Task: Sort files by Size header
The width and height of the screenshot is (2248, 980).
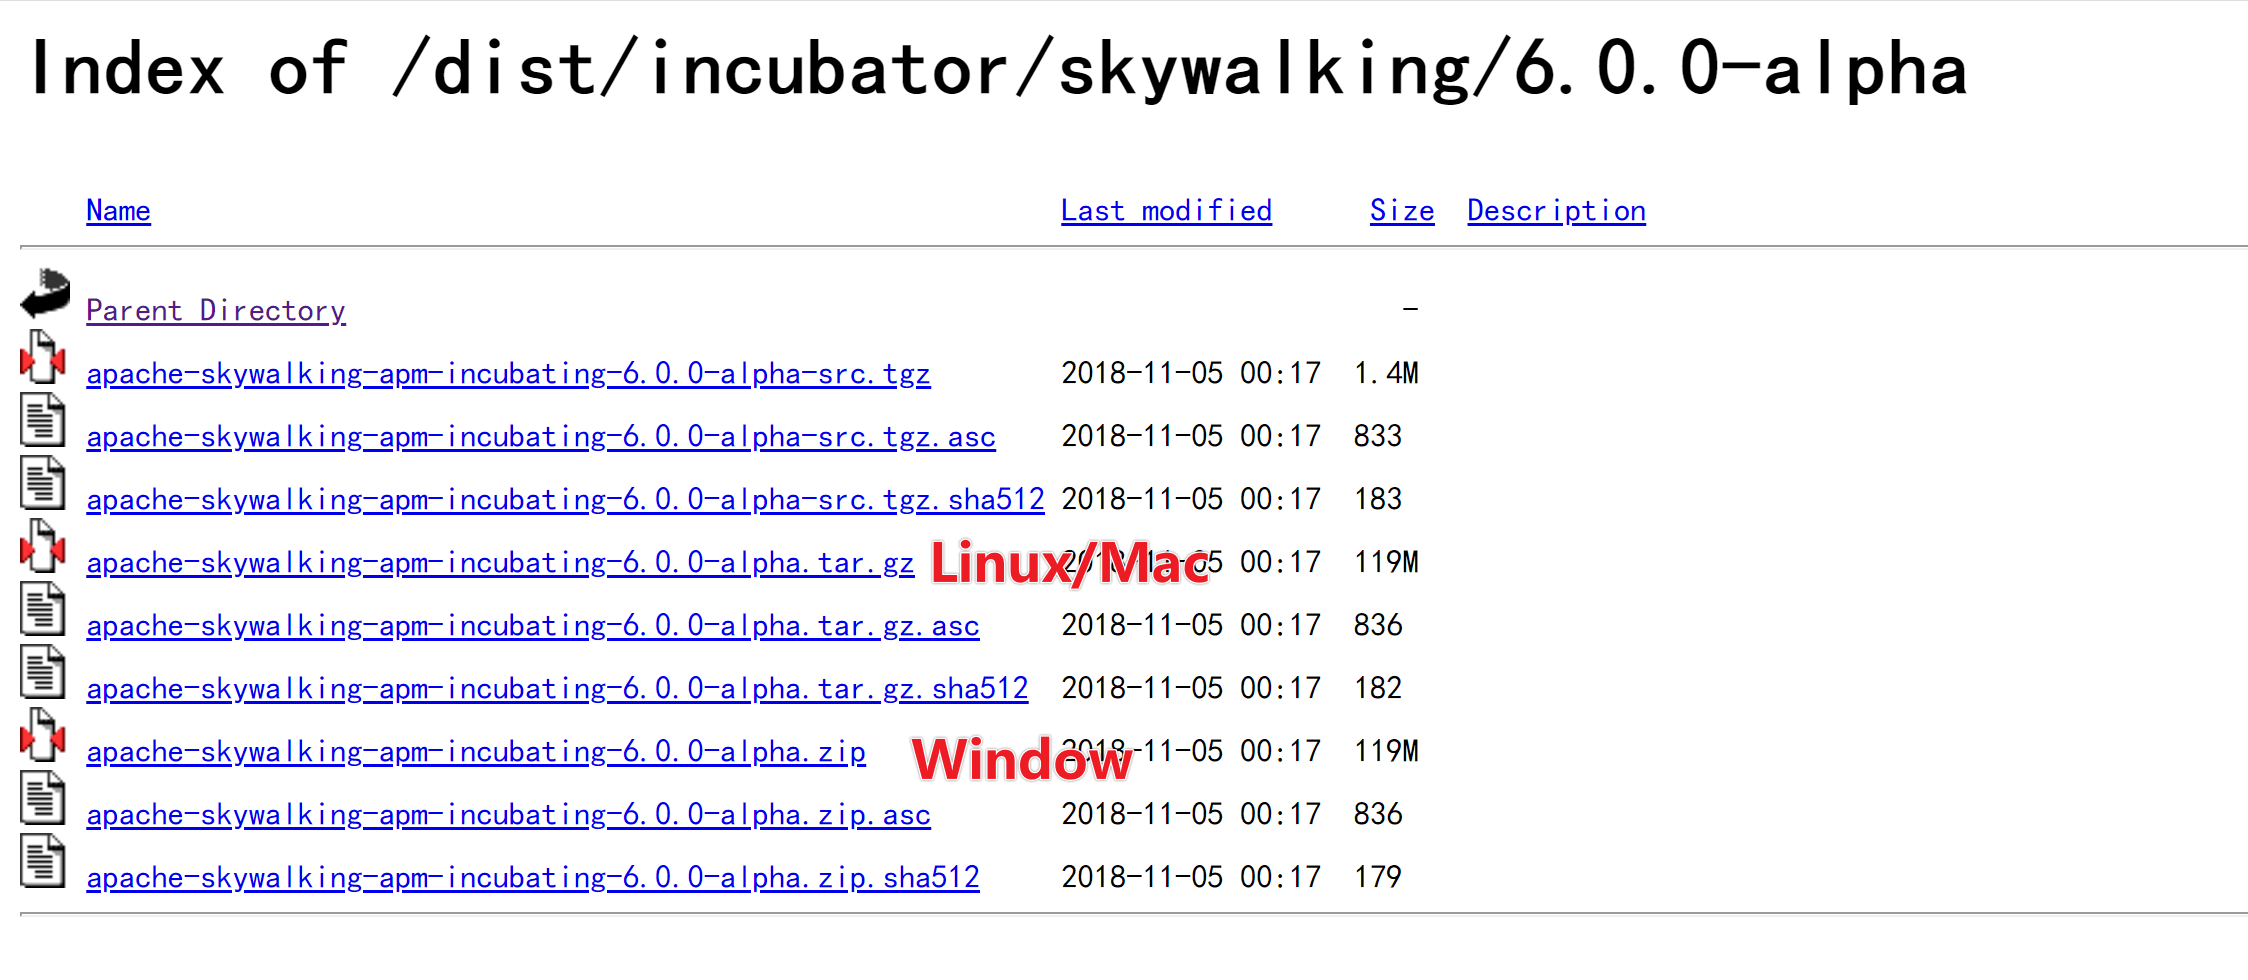Action: click(x=1402, y=211)
